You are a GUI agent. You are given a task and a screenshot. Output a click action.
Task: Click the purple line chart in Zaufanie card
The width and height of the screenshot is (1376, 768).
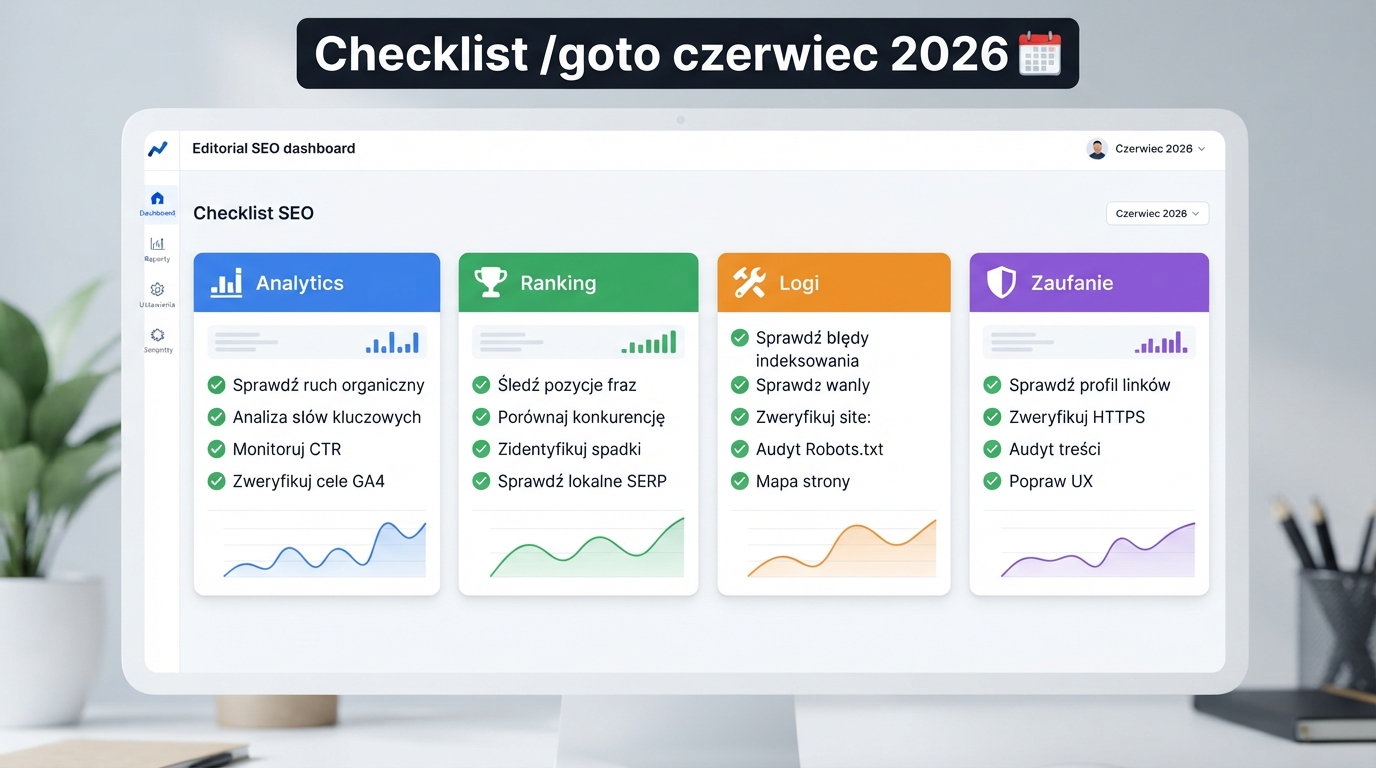pyautogui.click(x=1097, y=548)
